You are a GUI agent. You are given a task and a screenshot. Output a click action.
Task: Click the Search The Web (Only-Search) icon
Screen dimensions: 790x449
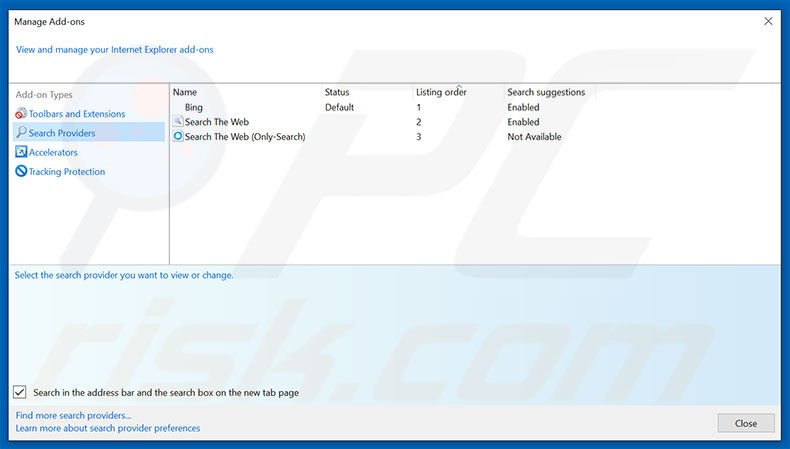(178, 137)
